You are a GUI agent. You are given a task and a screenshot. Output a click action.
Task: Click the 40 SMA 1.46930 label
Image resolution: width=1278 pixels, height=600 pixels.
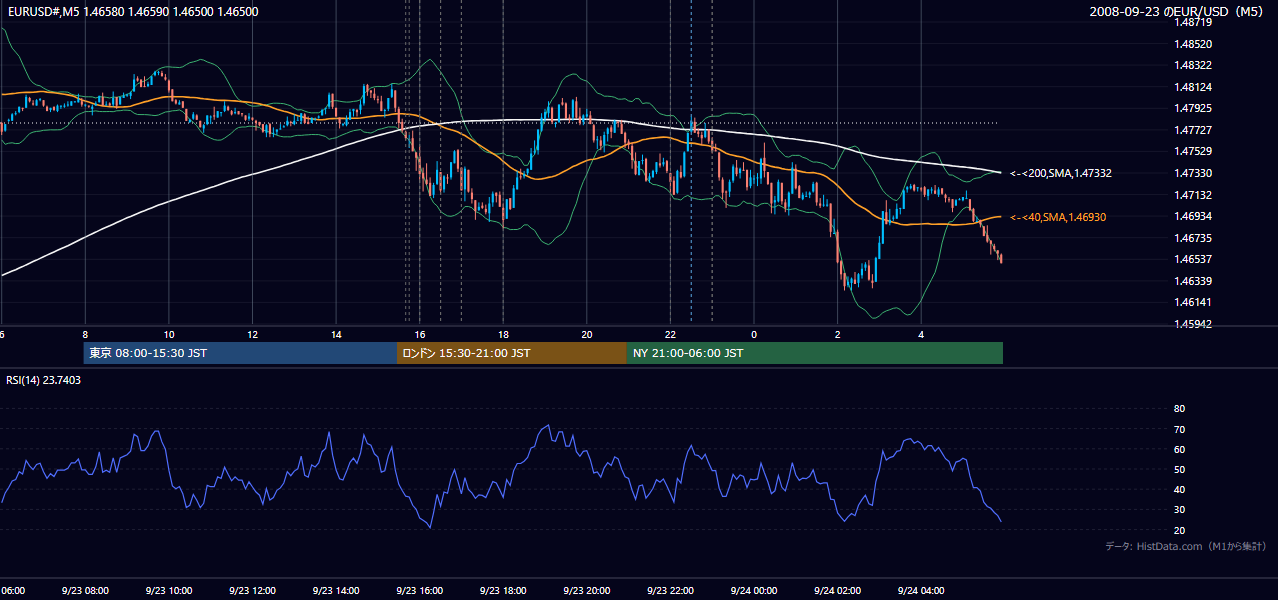[x=1058, y=217]
